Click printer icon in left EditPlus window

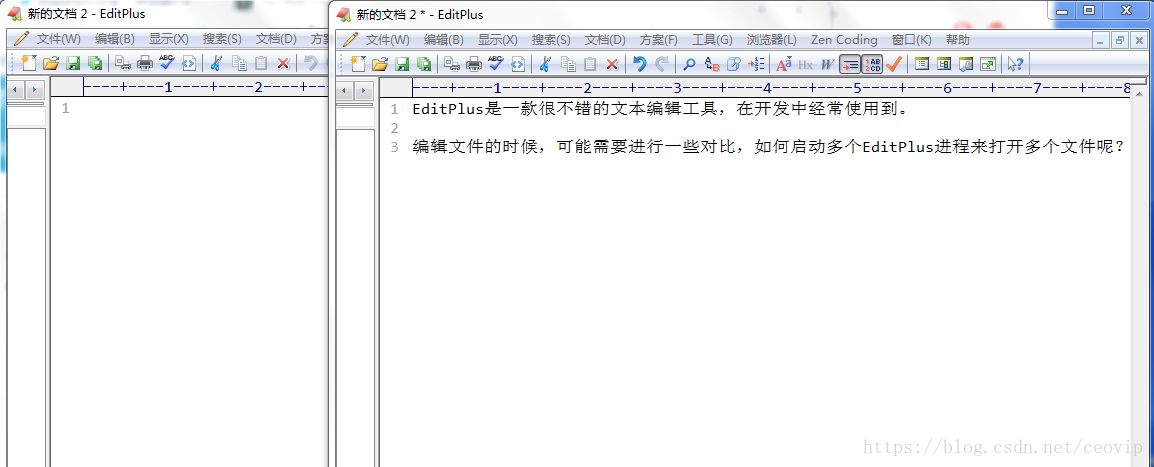point(145,63)
